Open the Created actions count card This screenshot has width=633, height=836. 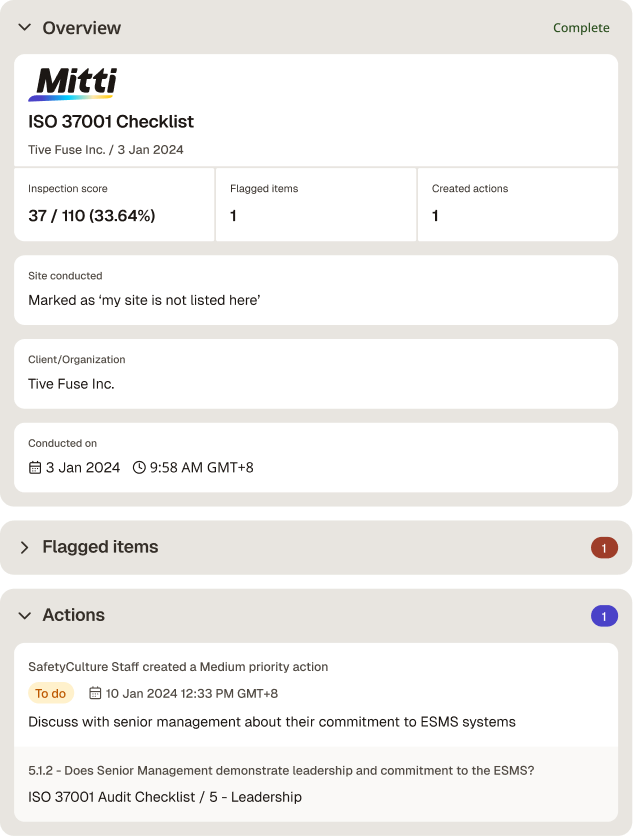[518, 205]
